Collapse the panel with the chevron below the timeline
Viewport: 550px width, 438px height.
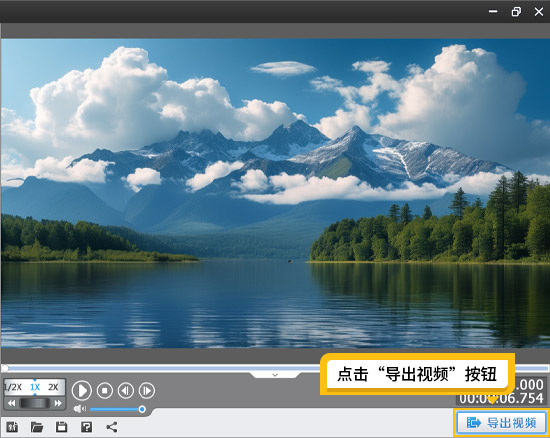click(x=275, y=375)
